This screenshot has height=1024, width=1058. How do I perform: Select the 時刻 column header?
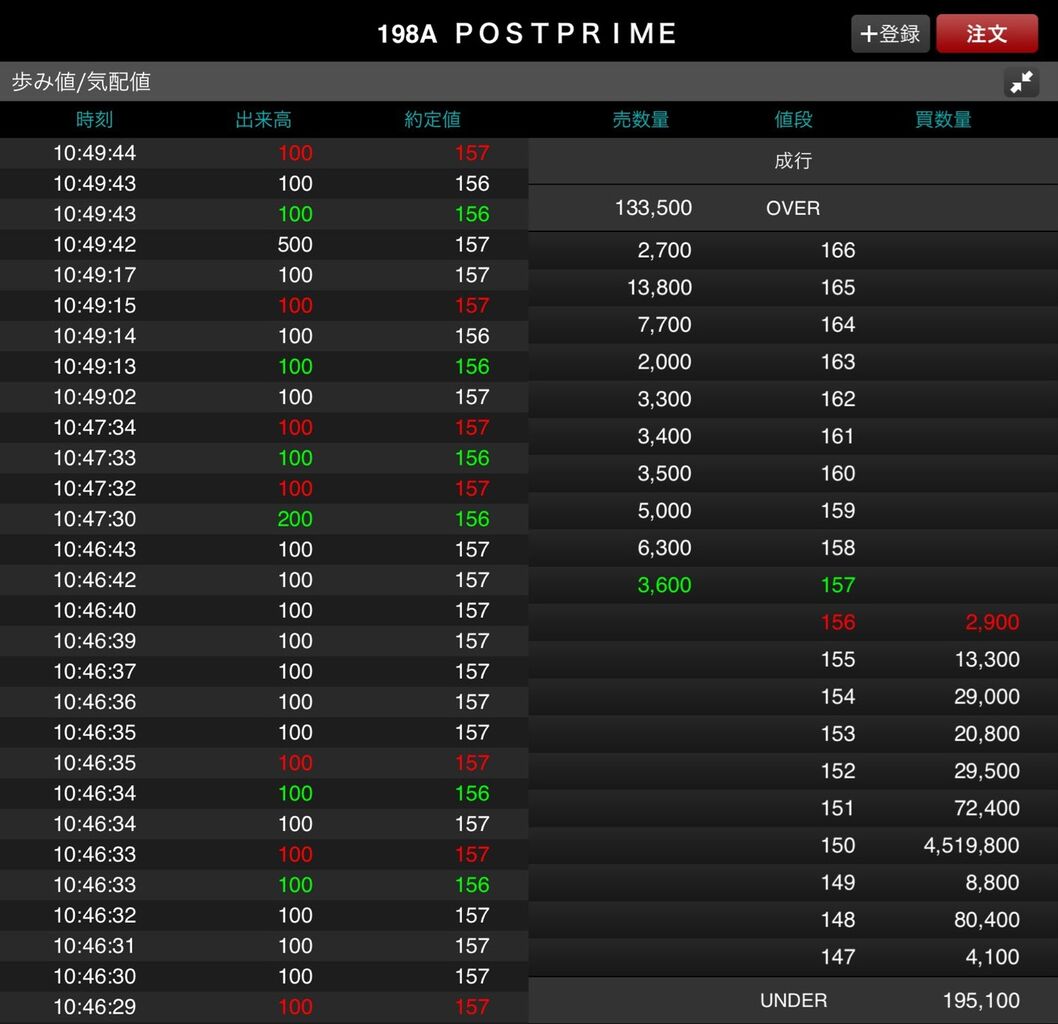[94, 120]
